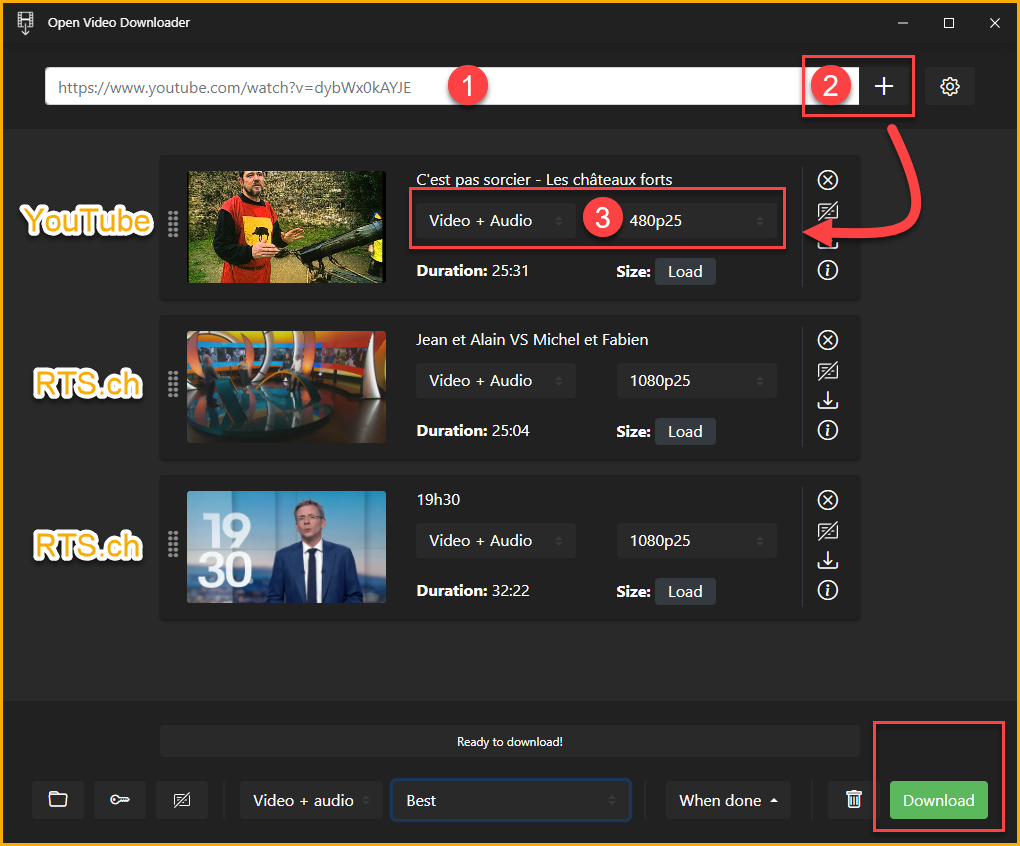1020x846 pixels.
Task: Show info for the 19h30 video
Action: [828, 590]
